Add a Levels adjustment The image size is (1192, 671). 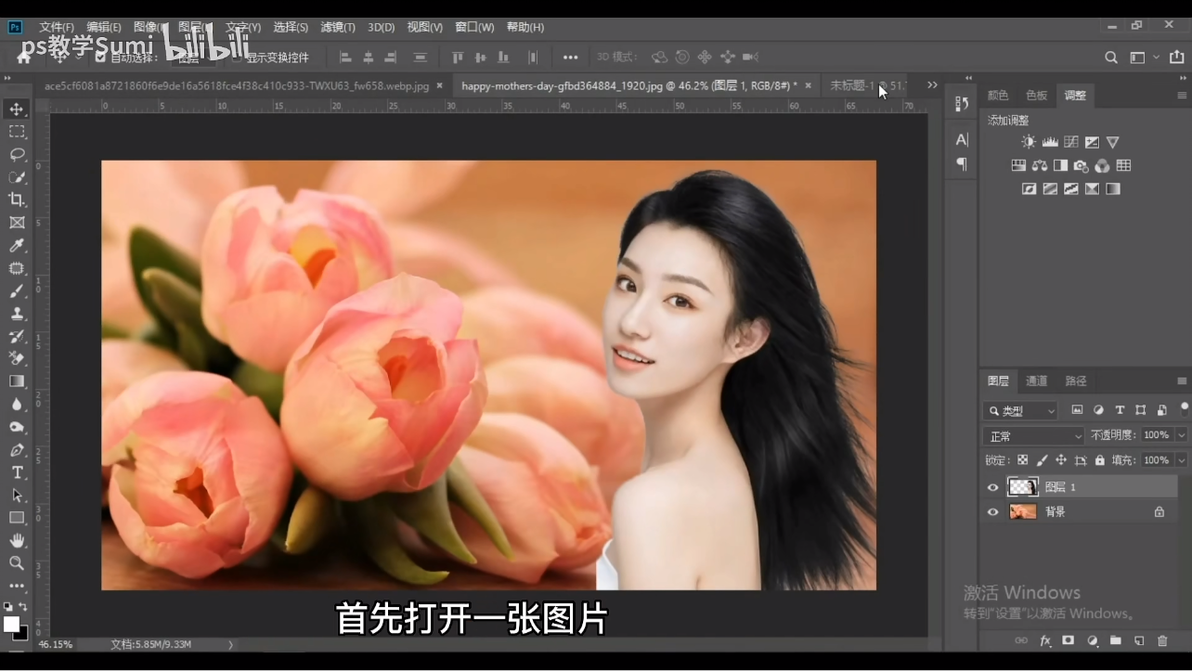pyautogui.click(x=1050, y=142)
